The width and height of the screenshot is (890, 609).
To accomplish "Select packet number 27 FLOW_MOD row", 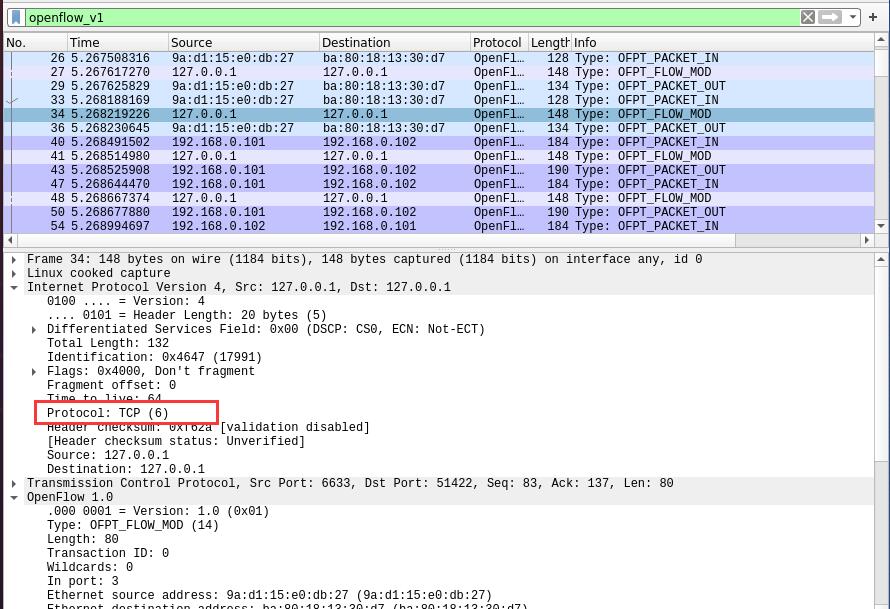I will [x=438, y=72].
